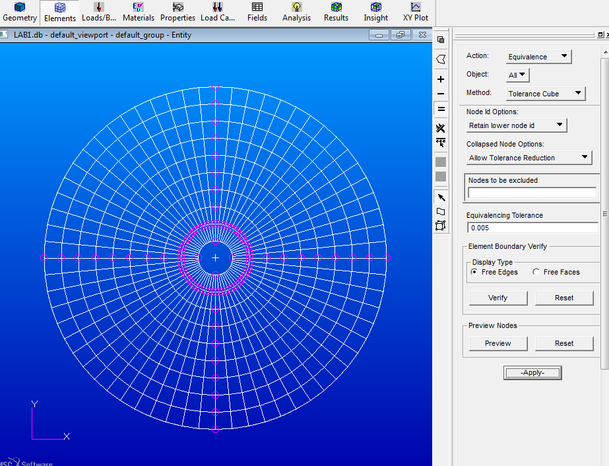Choose the arrow pointer select tool
Screen dimensions: 609x466
click(x=441, y=197)
